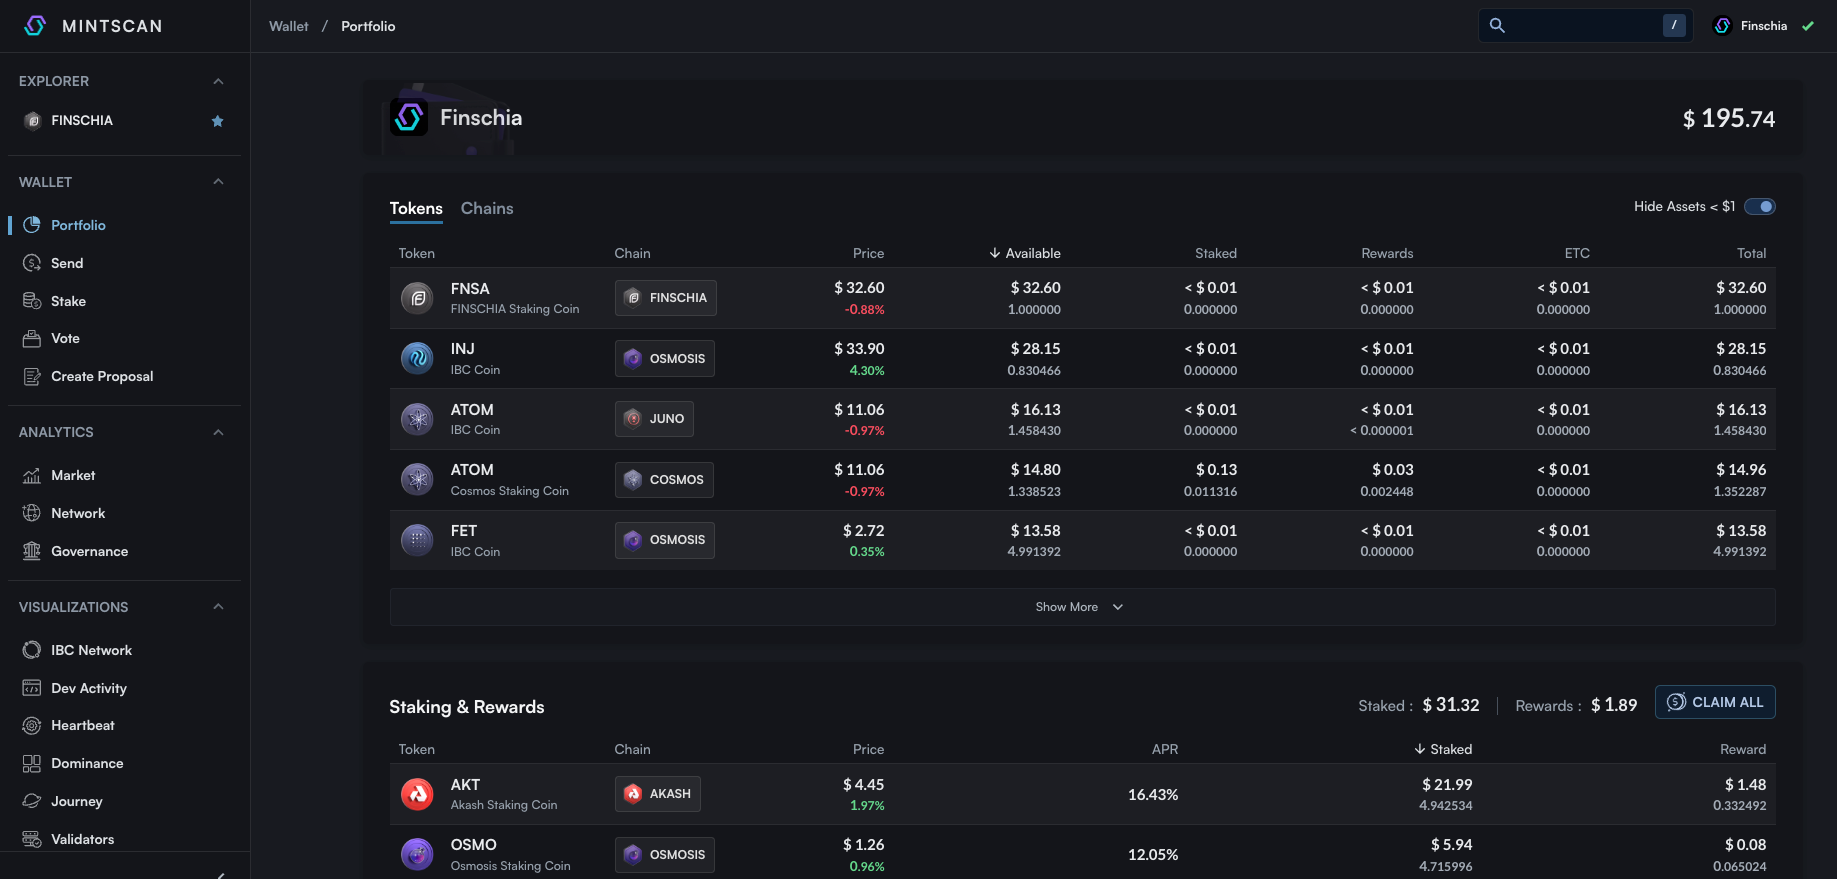Switch to the Chains tab
The height and width of the screenshot is (879, 1837).
(x=487, y=208)
